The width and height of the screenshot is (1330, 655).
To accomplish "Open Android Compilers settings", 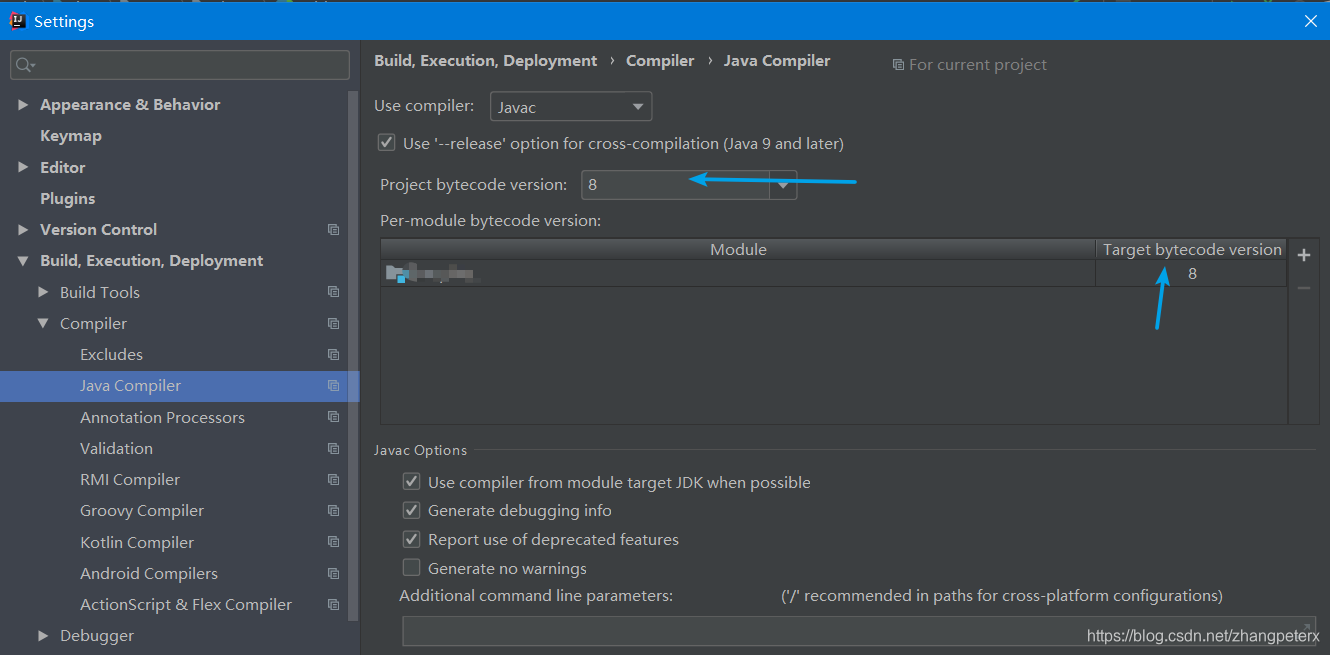I will (149, 574).
